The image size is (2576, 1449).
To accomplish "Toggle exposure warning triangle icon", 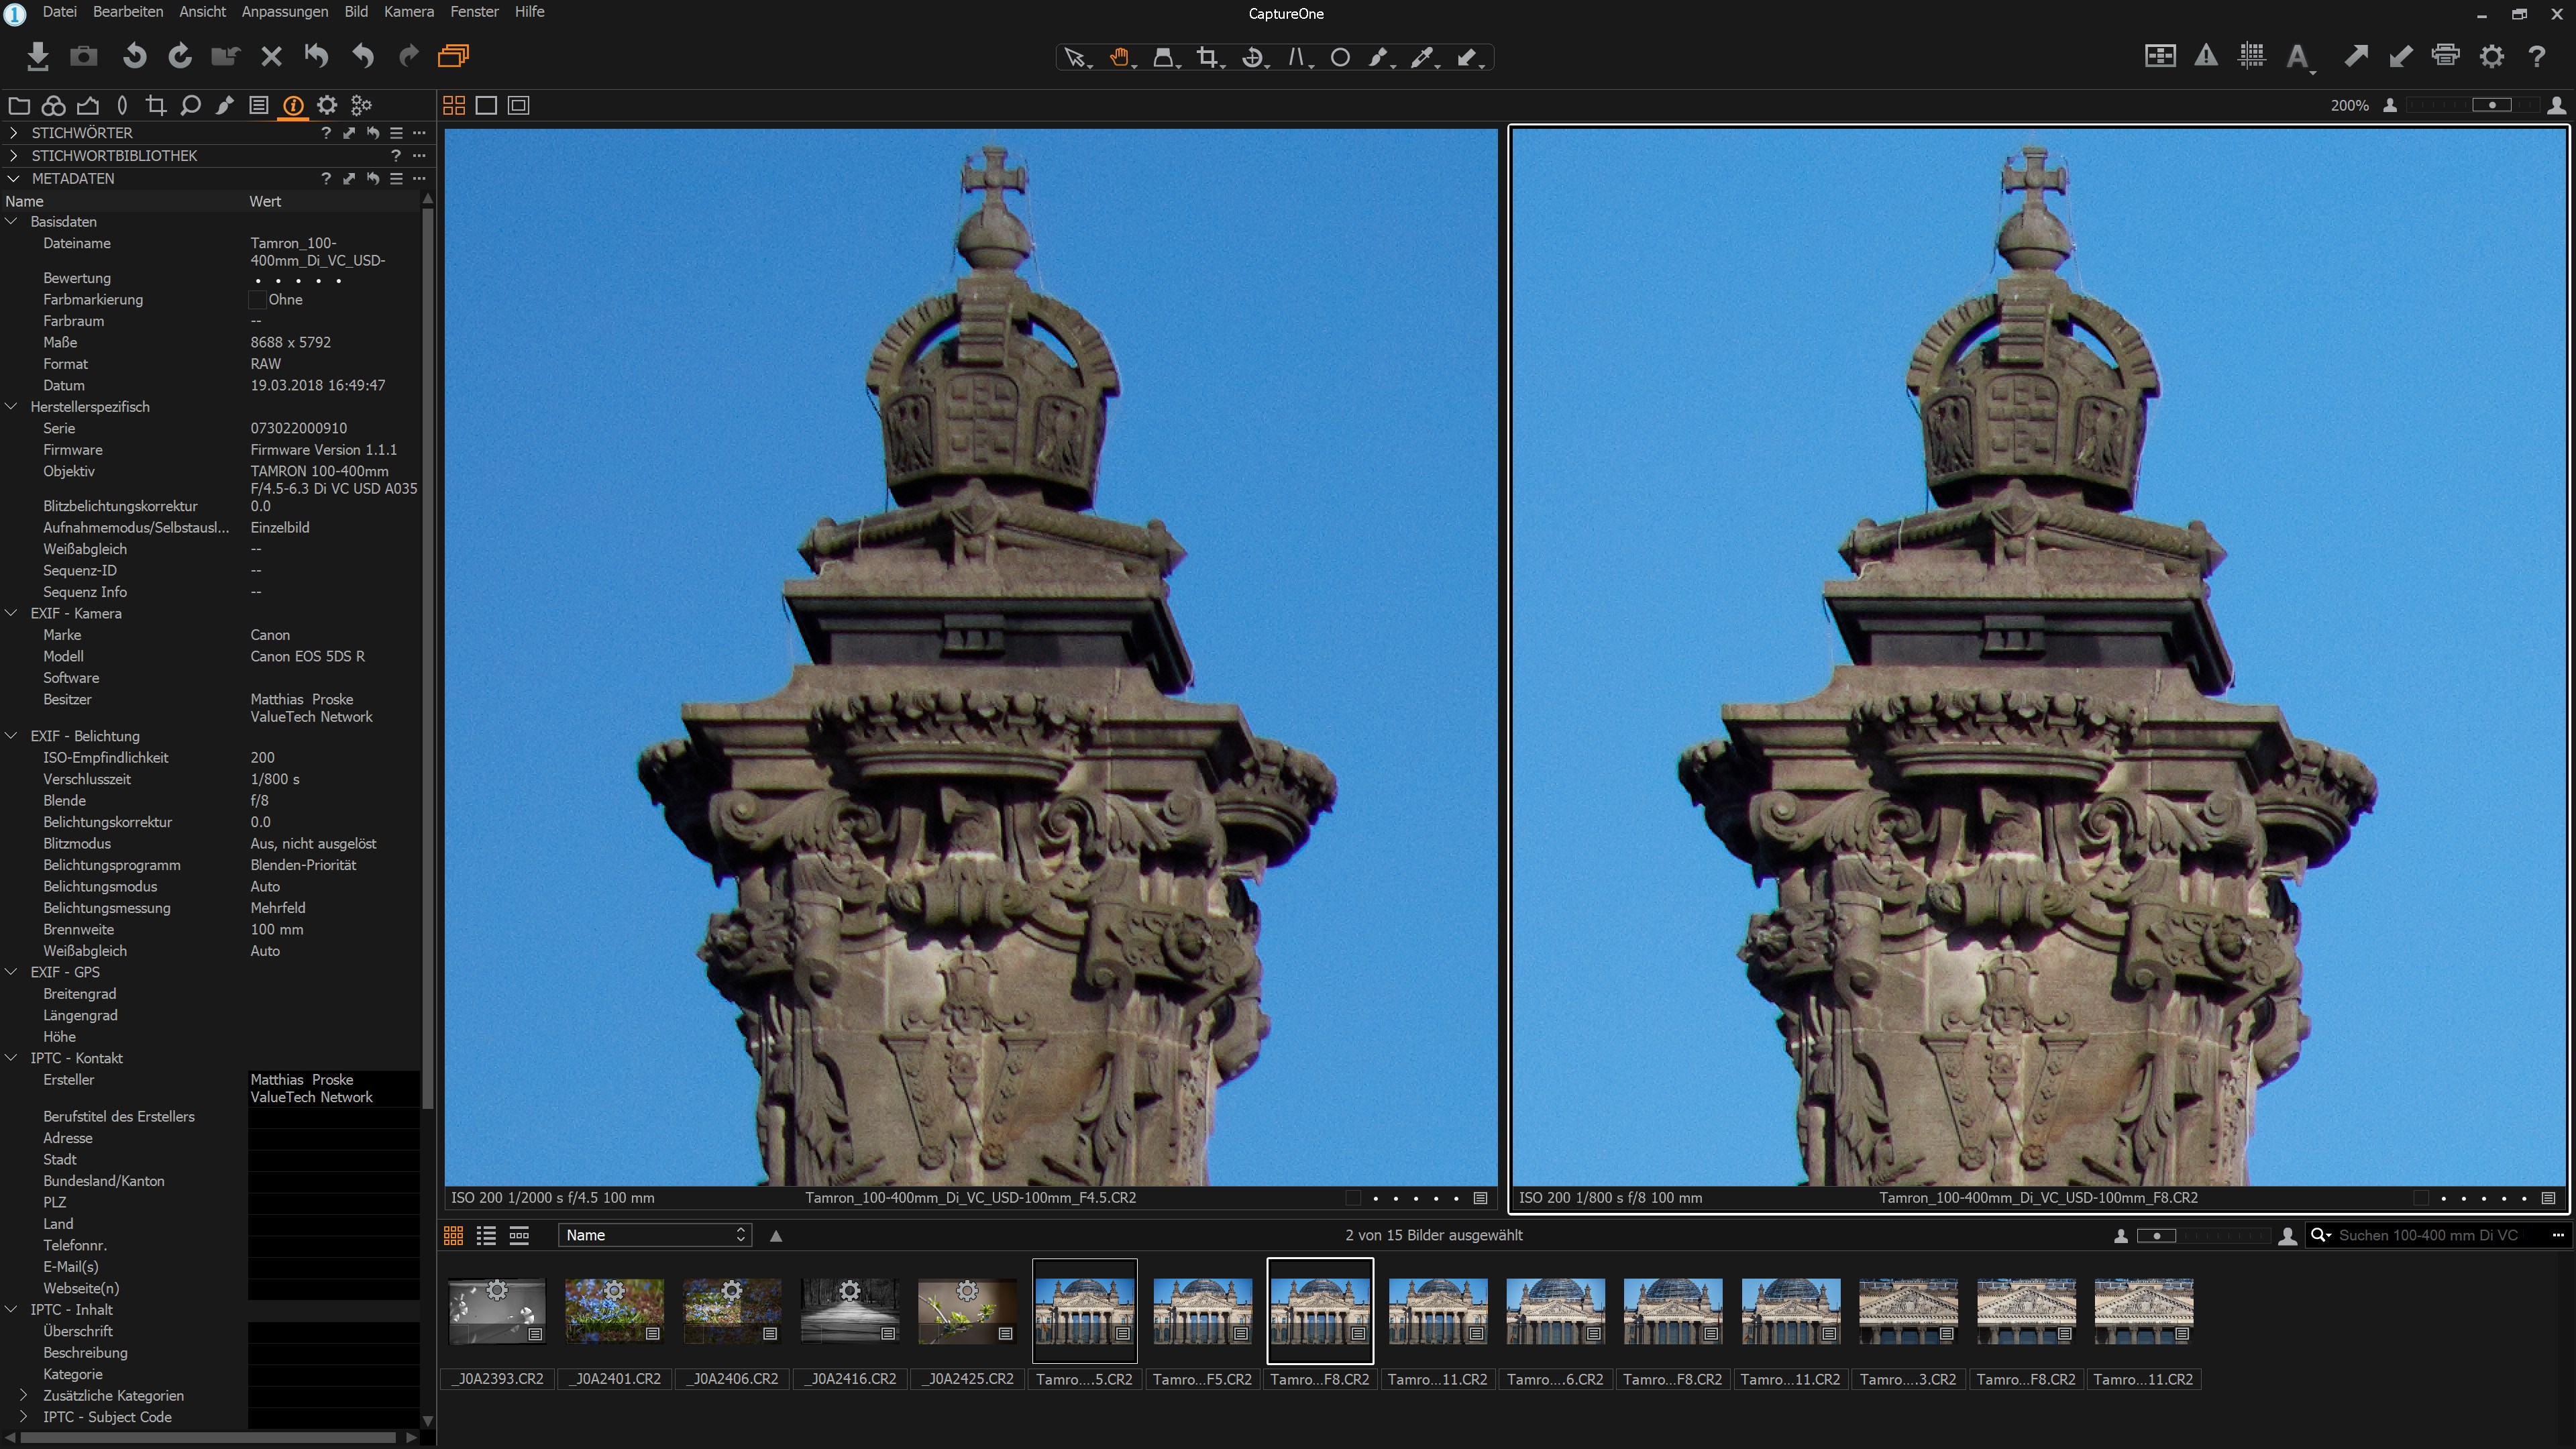I will tap(2206, 57).
